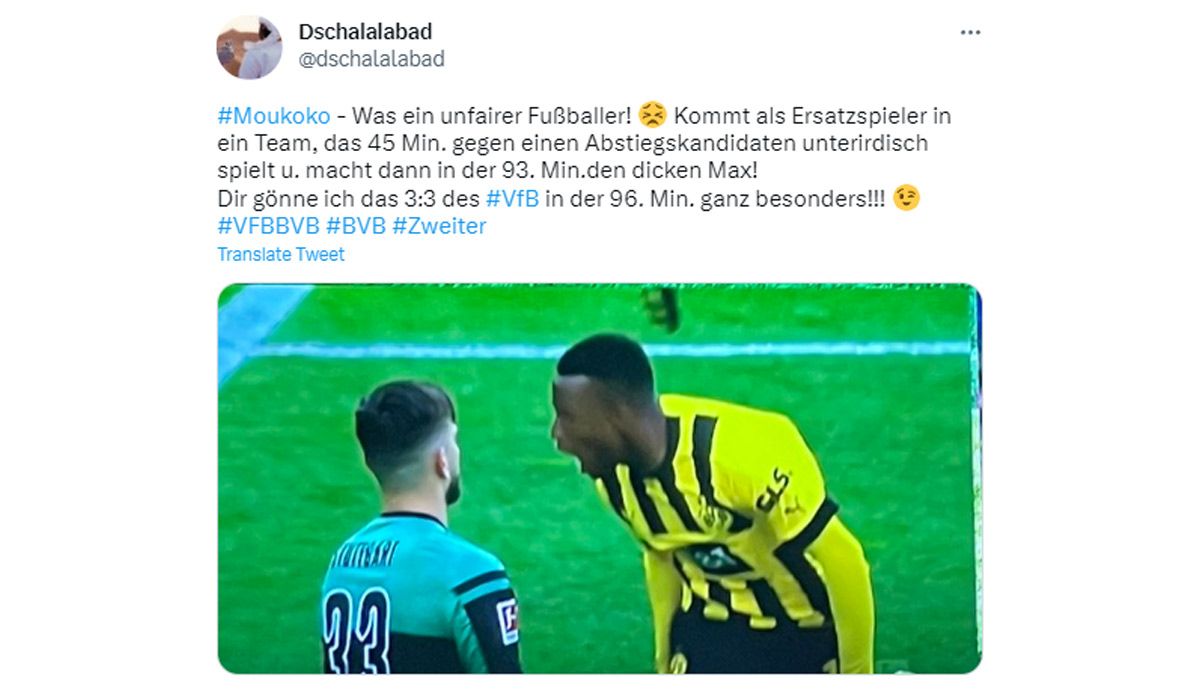Click Translate Tweet
1200x694 pixels.
click(x=281, y=254)
